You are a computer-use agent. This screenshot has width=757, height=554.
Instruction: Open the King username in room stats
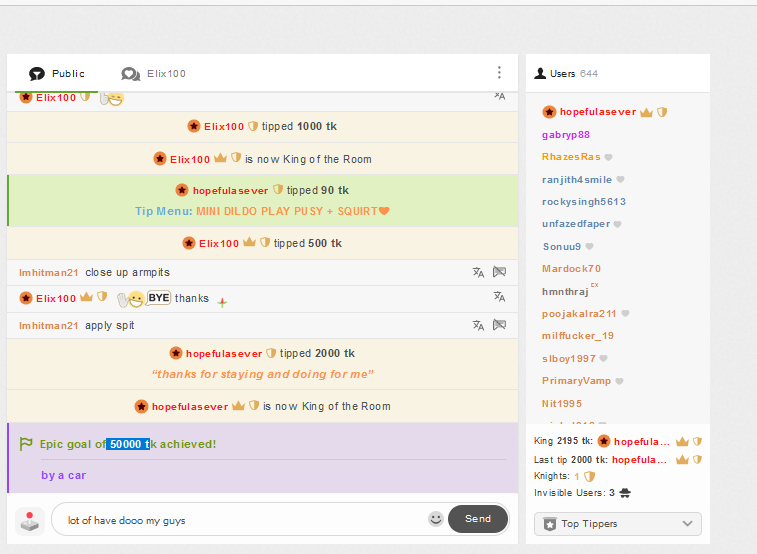(x=641, y=441)
